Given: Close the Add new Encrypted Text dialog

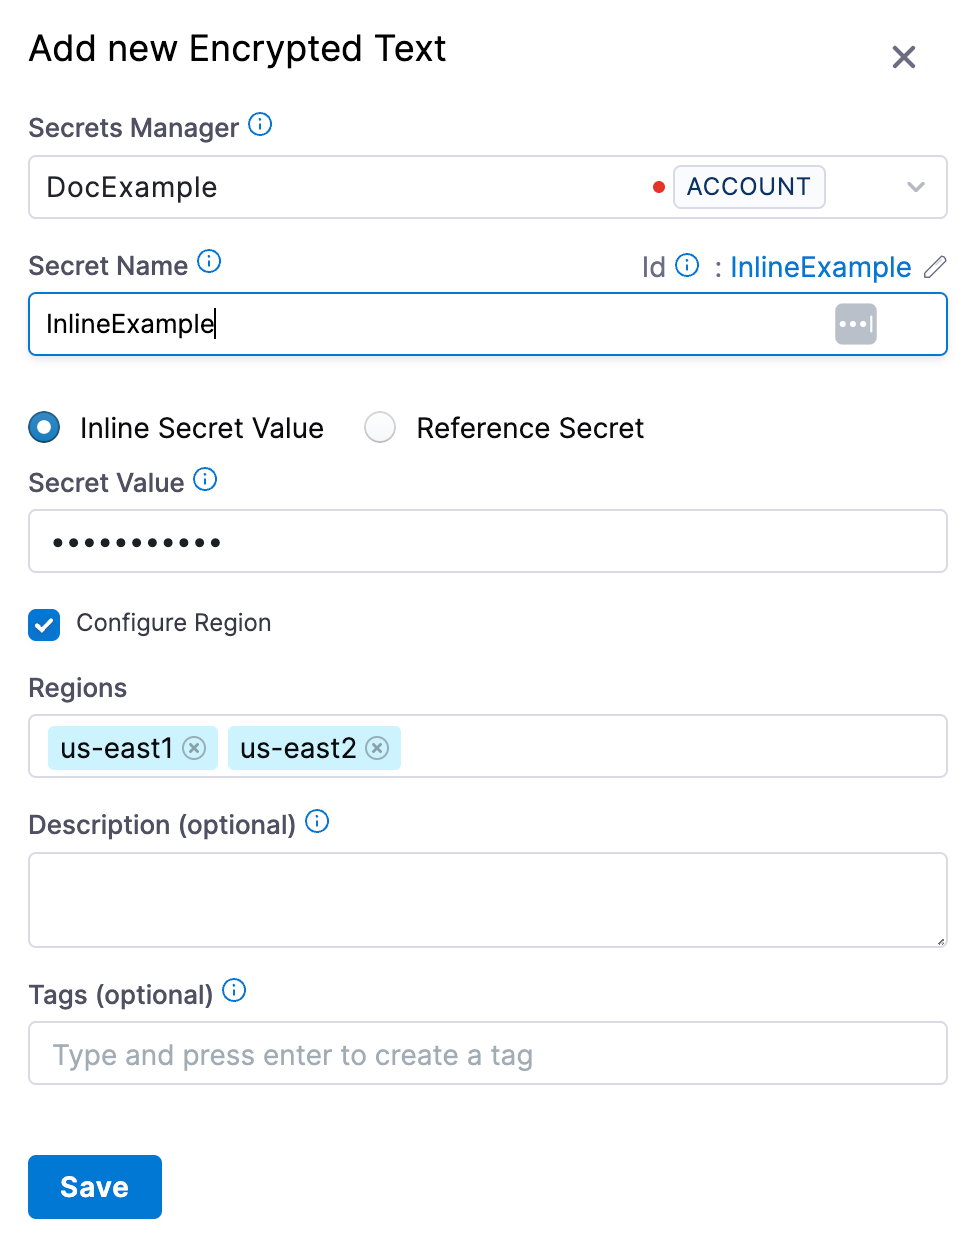Looking at the screenshot, I should click(x=904, y=57).
